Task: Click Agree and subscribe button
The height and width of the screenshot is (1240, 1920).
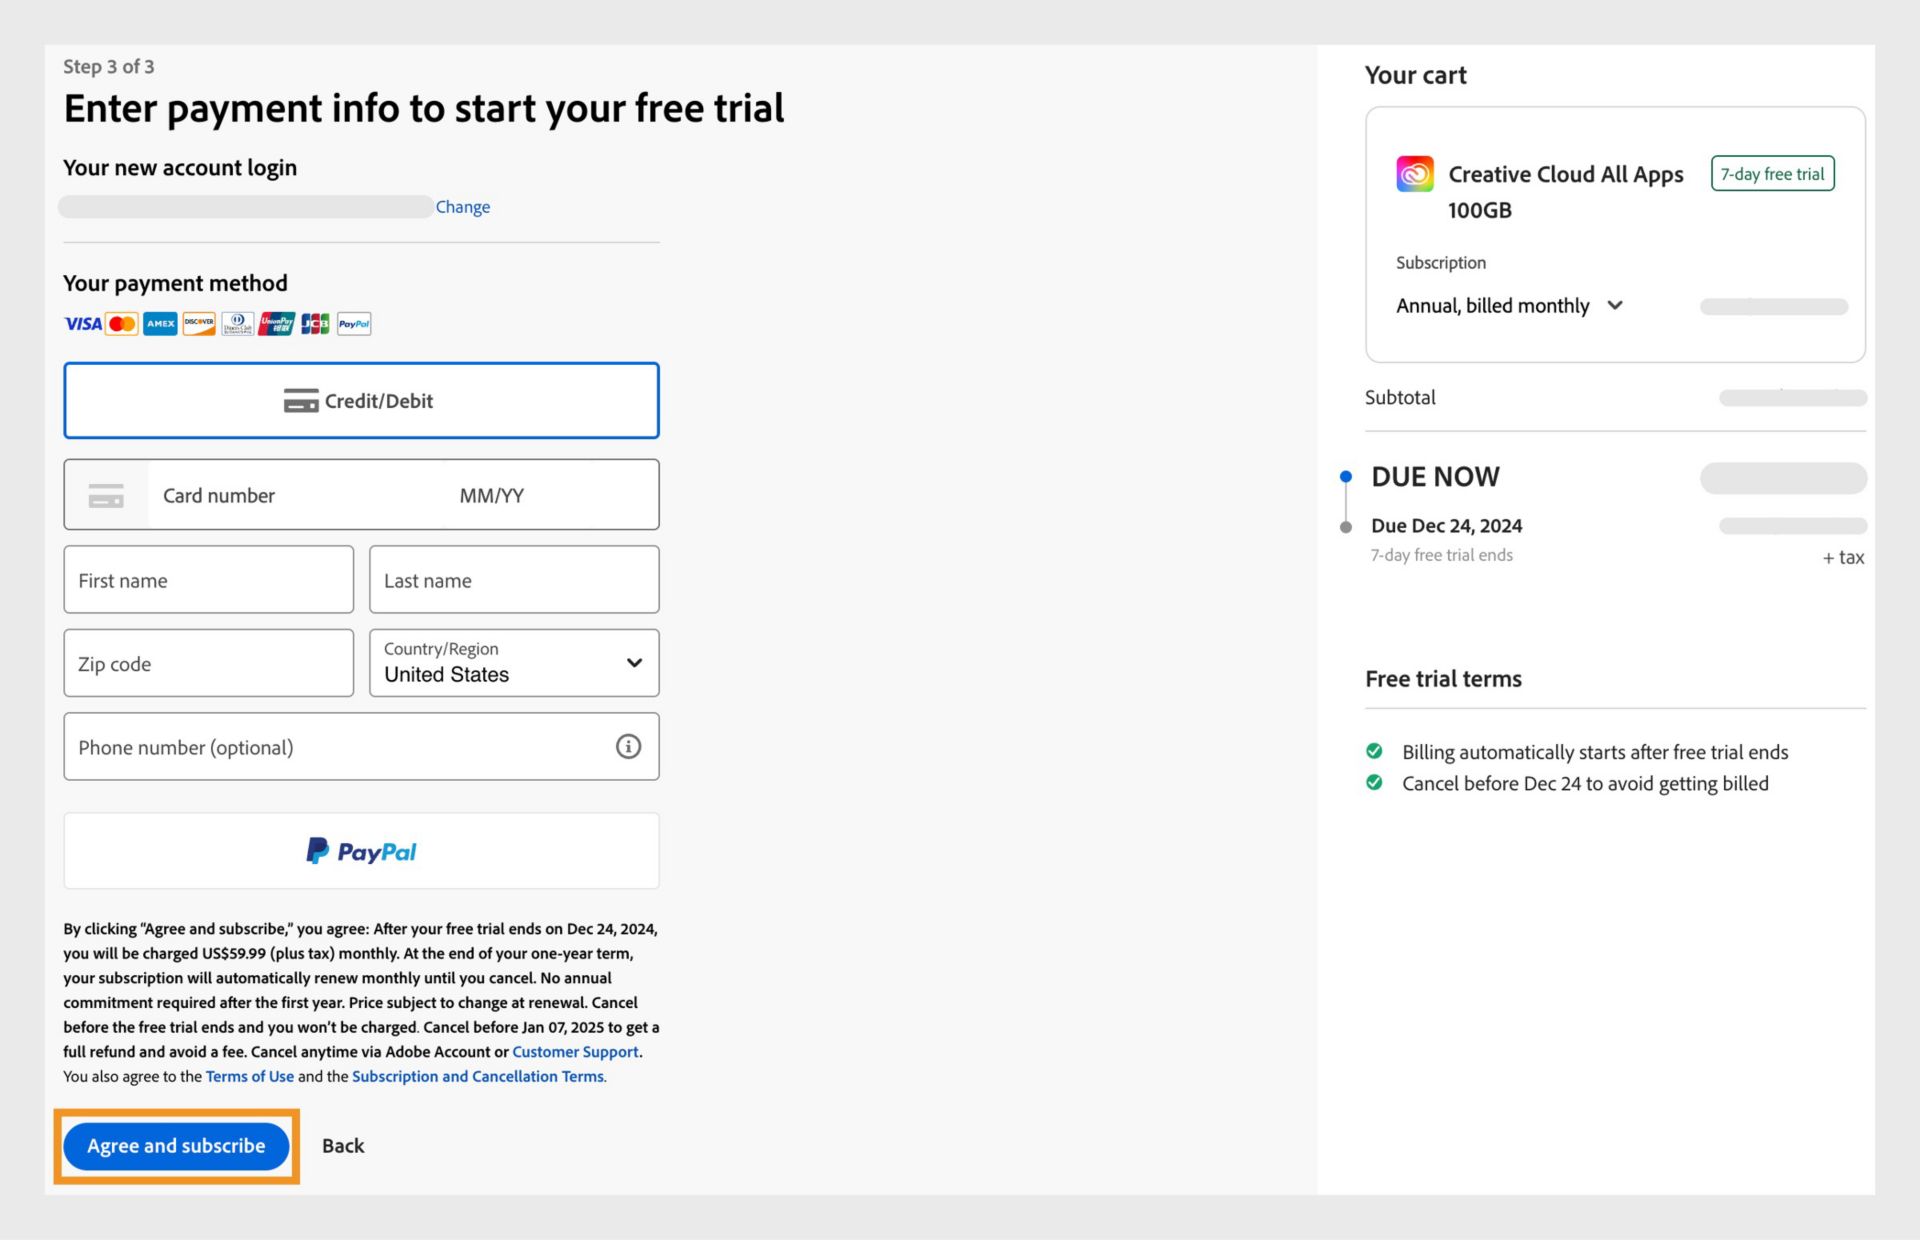Action: 176,1145
